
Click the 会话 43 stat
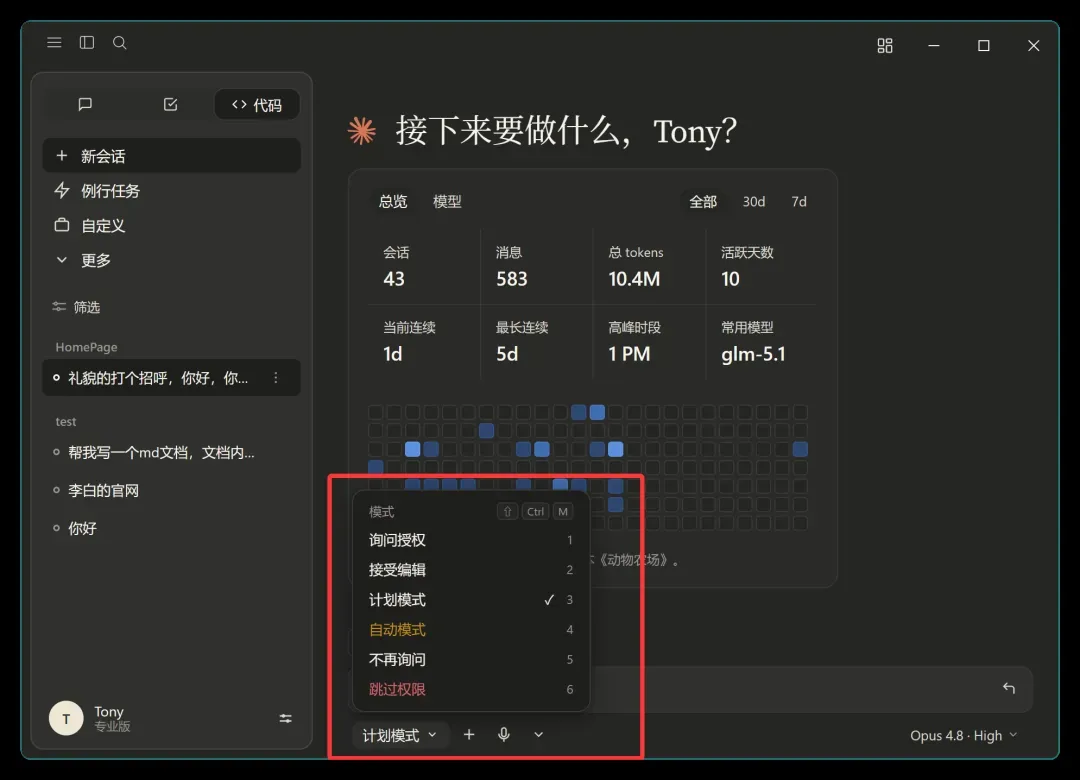[x=424, y=267]
